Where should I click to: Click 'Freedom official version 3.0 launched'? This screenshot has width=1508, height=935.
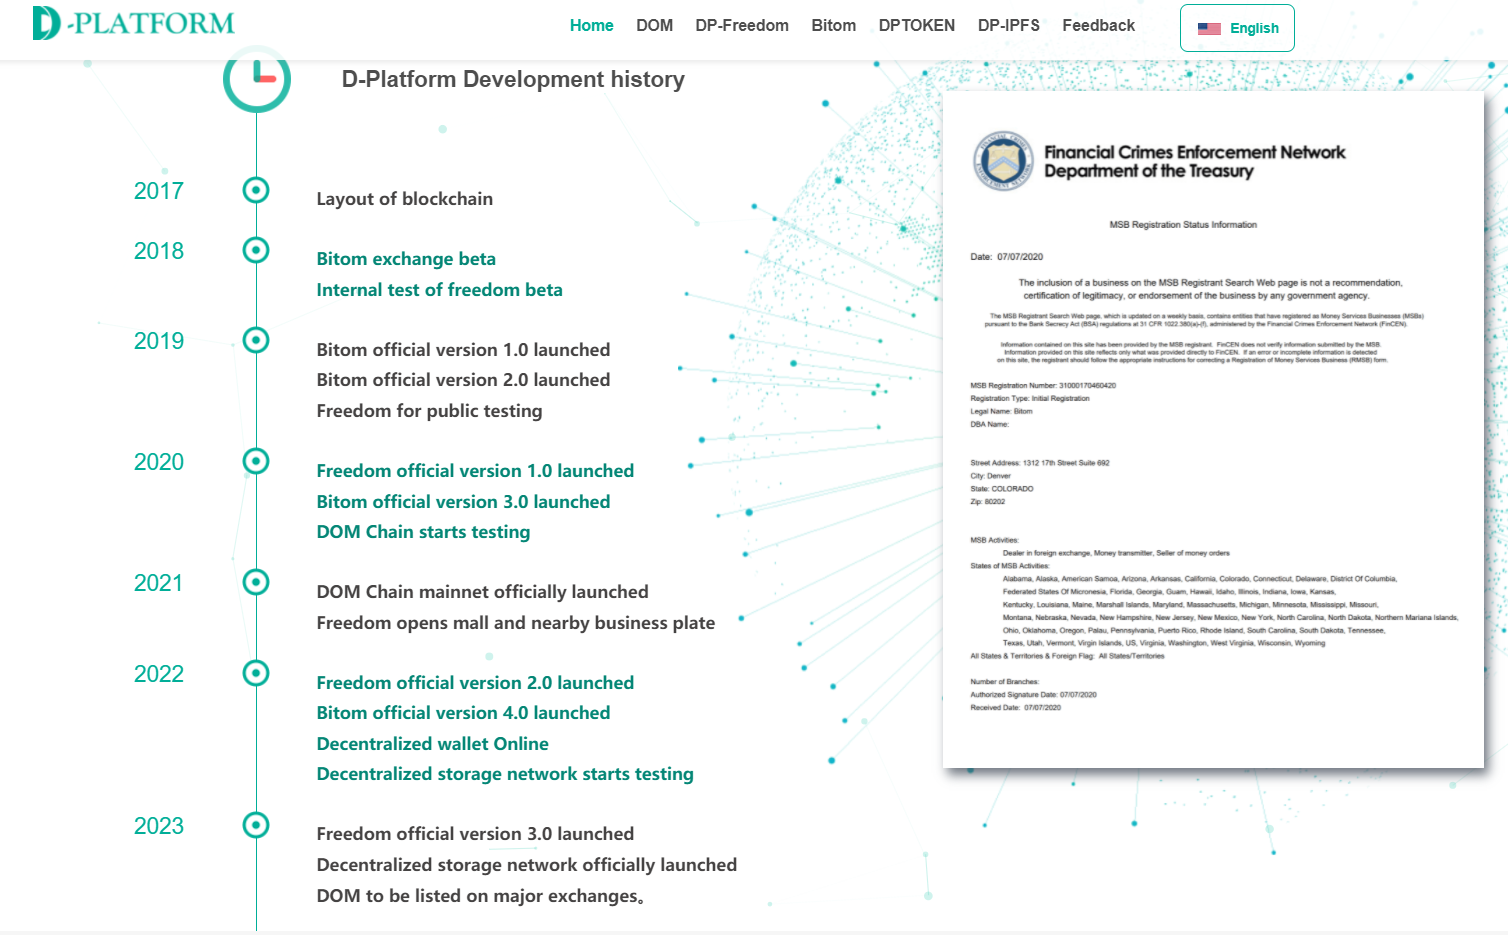click(x=475, y=834)
